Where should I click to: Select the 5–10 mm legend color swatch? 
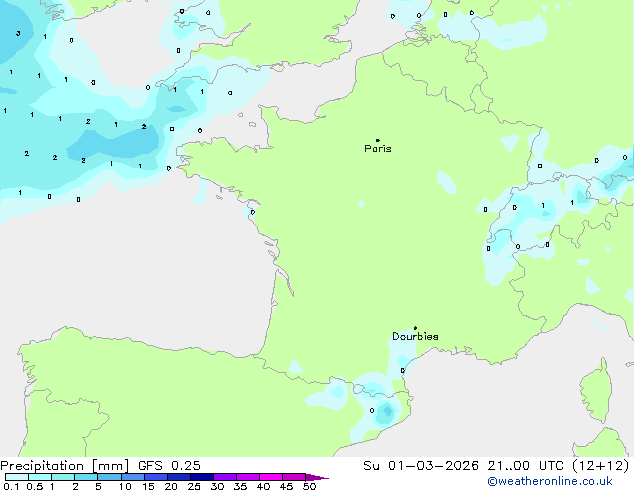[109, 477]
